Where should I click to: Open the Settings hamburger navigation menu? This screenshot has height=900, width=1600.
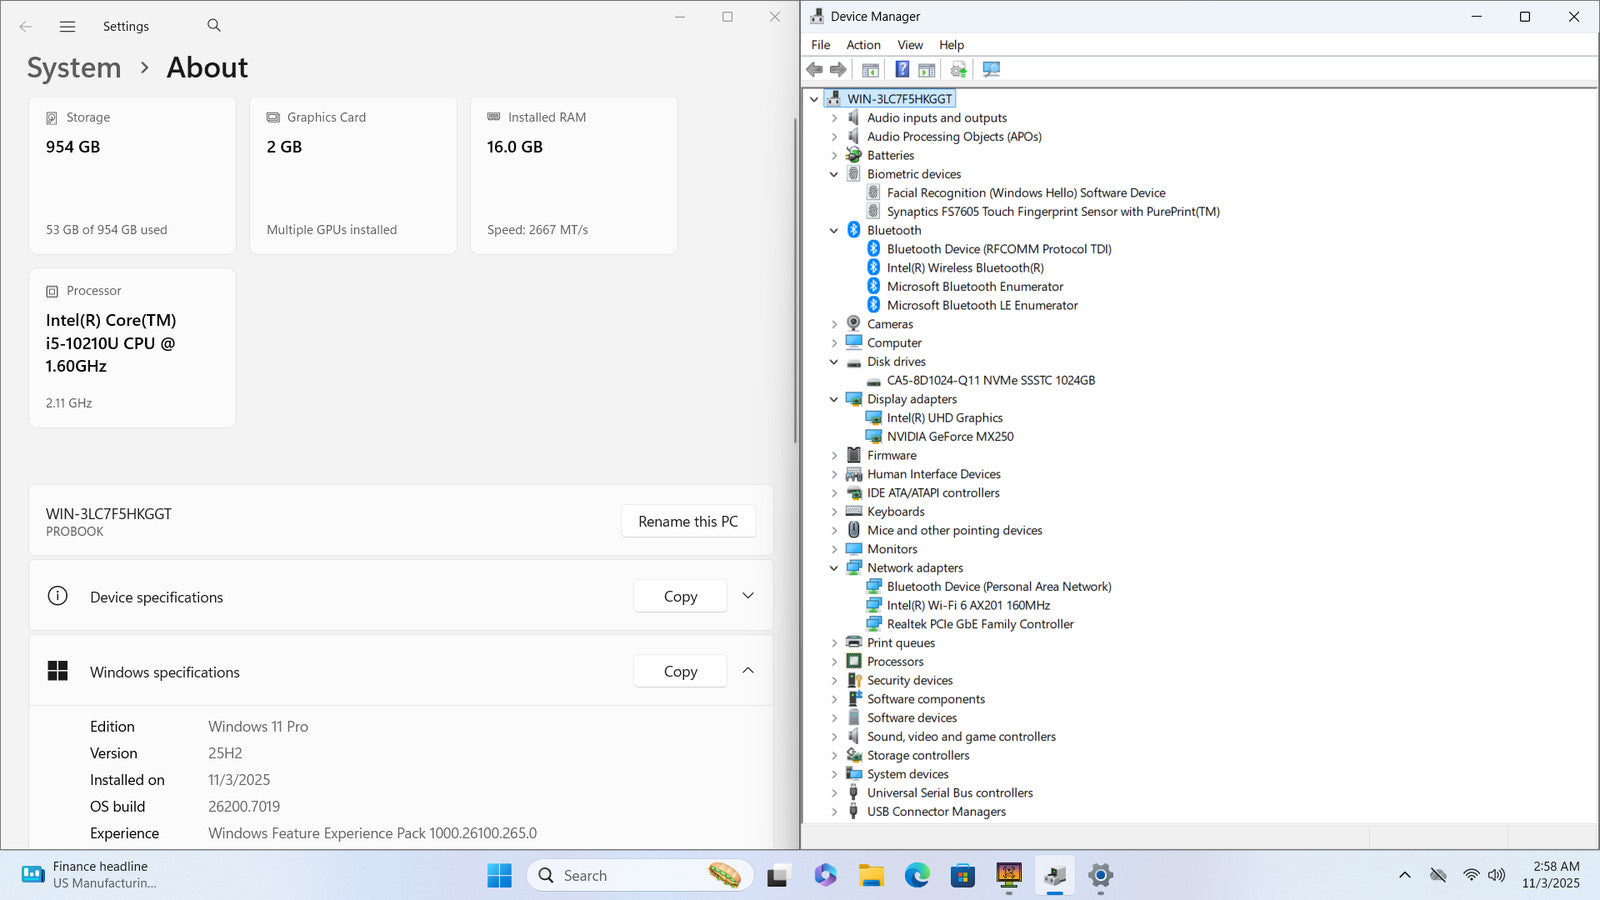[x=67, y=27]
